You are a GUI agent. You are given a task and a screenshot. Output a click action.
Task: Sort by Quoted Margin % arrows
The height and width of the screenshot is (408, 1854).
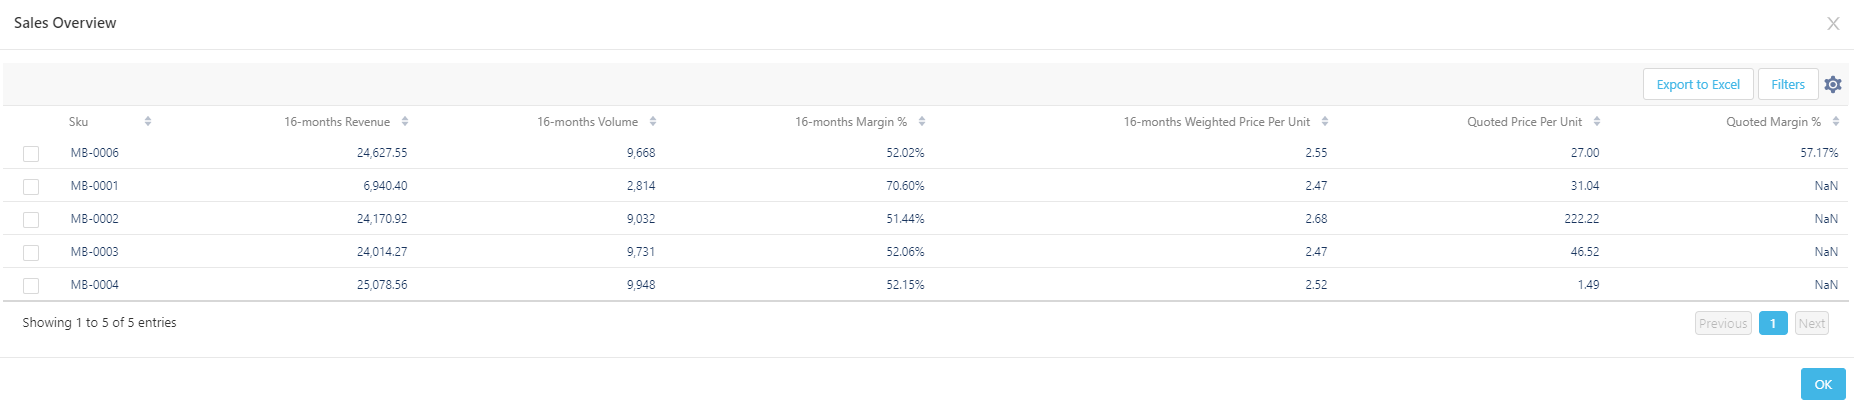(x=1836, y=122)
